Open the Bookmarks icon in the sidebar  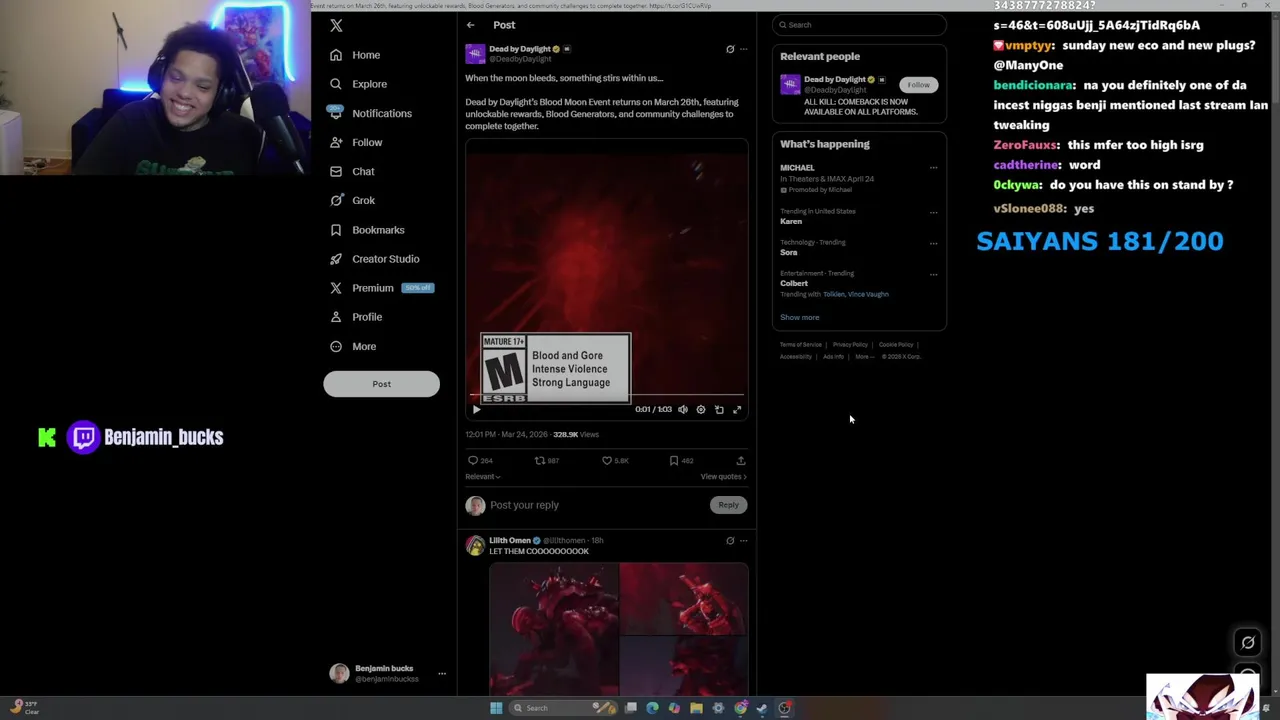(336, 230)
